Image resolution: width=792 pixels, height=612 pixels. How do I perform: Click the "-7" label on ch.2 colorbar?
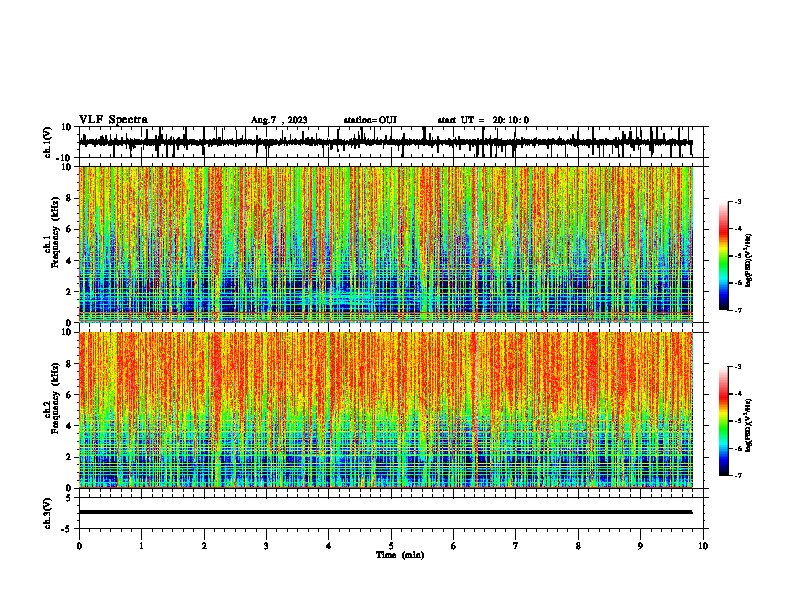coord(738,475)
